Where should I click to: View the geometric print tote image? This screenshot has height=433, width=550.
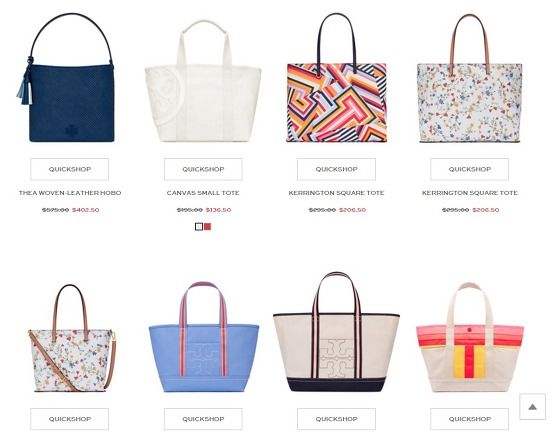coord(337,78)
